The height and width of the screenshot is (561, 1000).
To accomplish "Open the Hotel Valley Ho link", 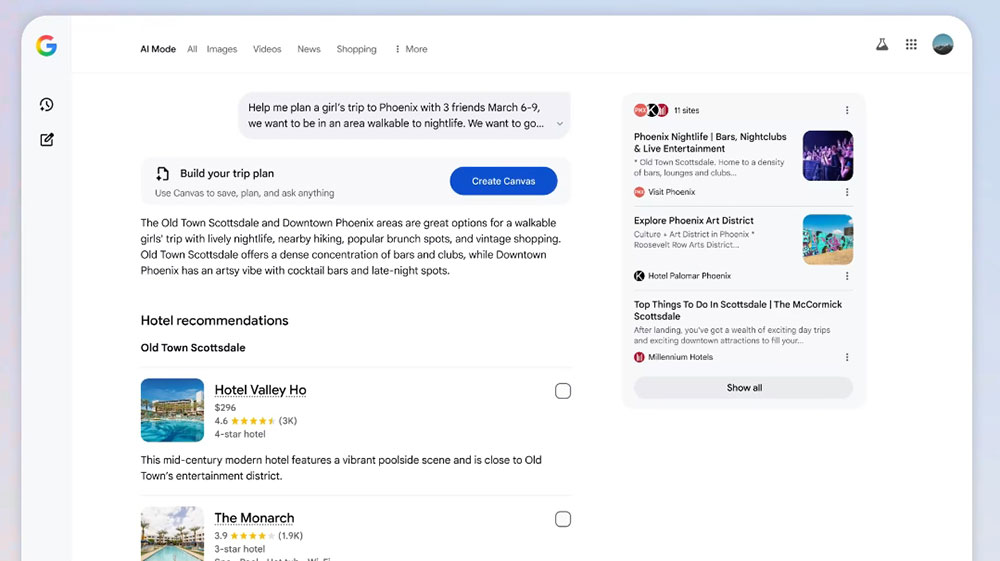I will coord(260,390).
